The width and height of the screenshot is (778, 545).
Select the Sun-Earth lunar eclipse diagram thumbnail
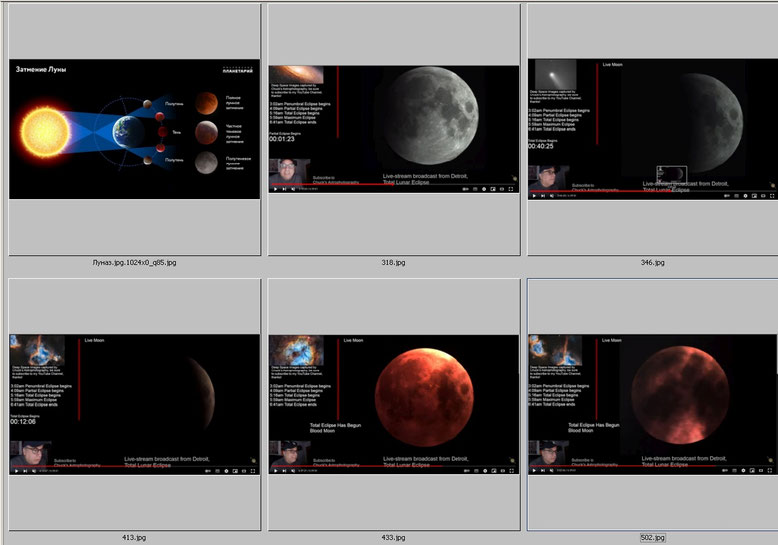(x=134, y=129)
